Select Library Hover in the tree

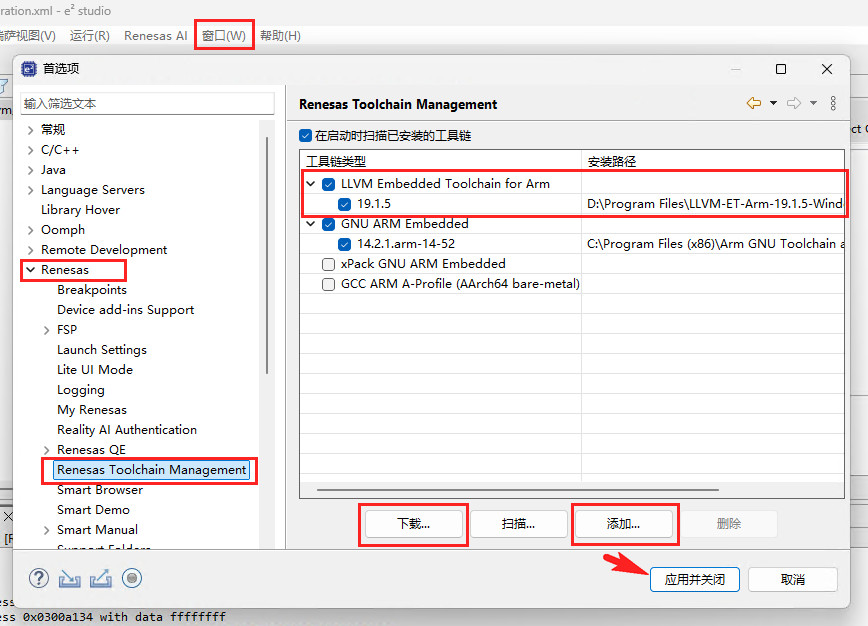pyautogui.click(x=80, y=210)
